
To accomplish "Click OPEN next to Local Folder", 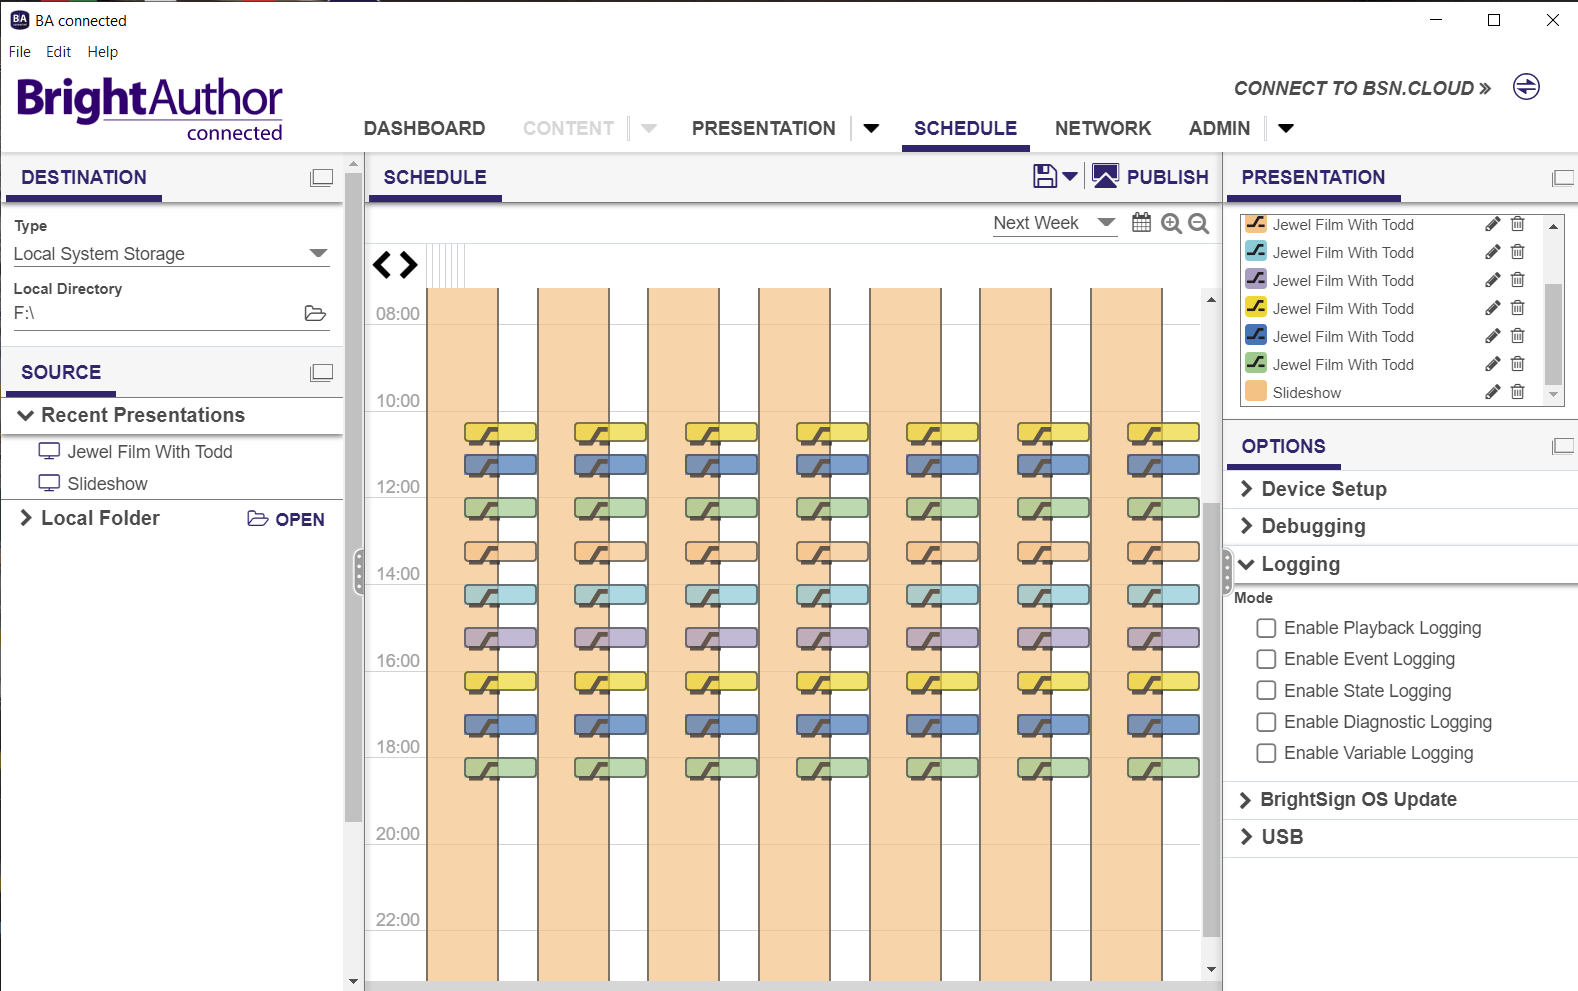I will pos(286,519).
